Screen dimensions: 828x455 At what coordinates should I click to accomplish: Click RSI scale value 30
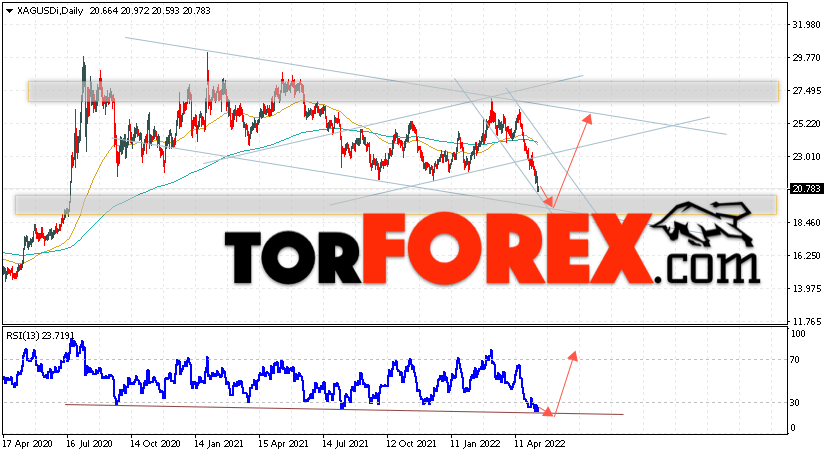[795, 402]
